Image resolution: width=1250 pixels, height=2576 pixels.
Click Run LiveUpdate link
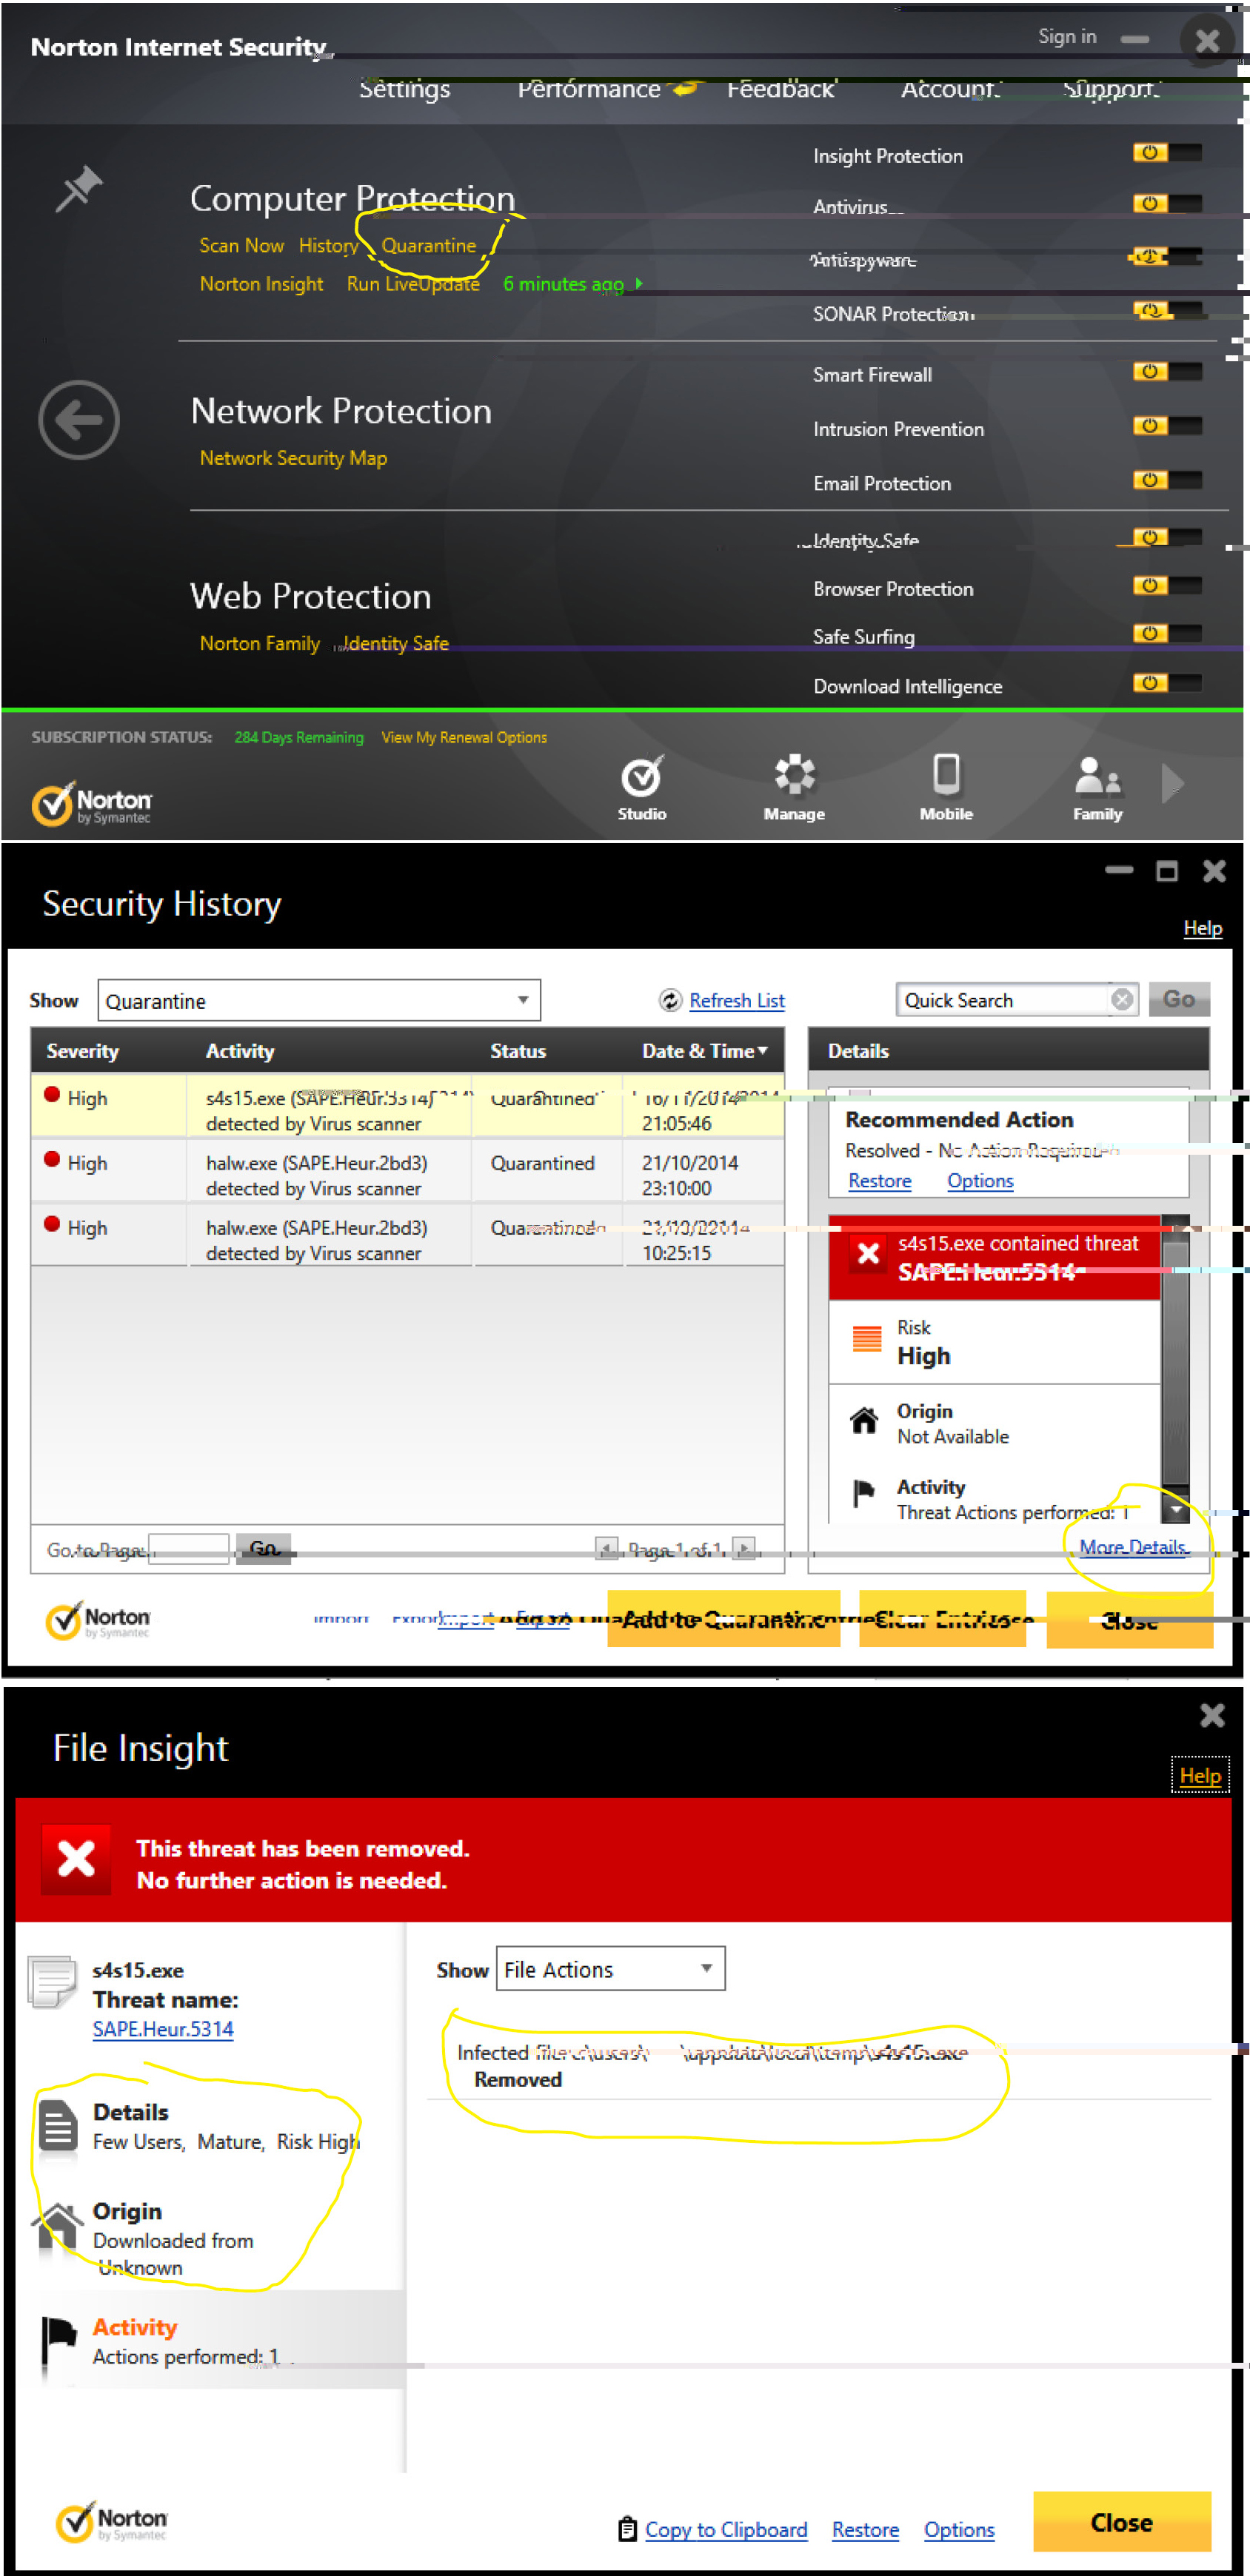point(413,284)
